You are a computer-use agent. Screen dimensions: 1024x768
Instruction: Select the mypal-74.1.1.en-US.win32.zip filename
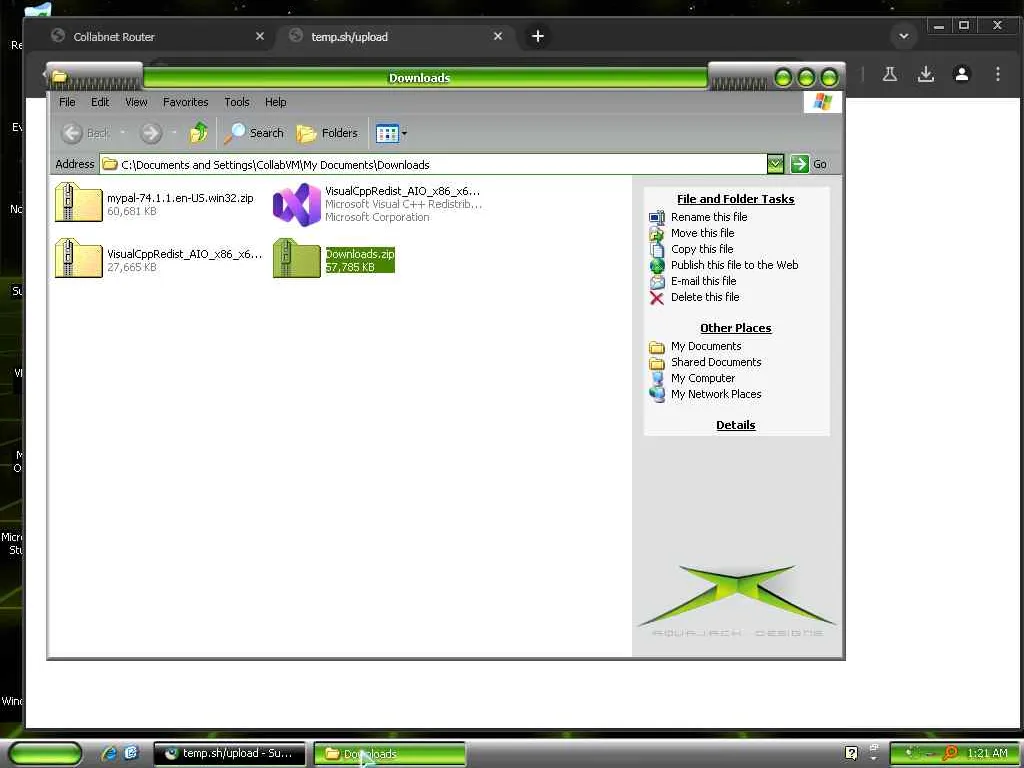click(180, 198)
